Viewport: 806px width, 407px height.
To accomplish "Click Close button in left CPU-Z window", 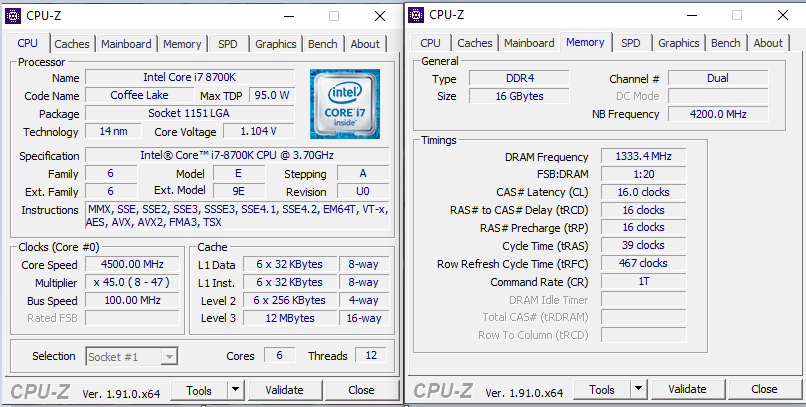I will pyautogui.click(x=361, y=391).
